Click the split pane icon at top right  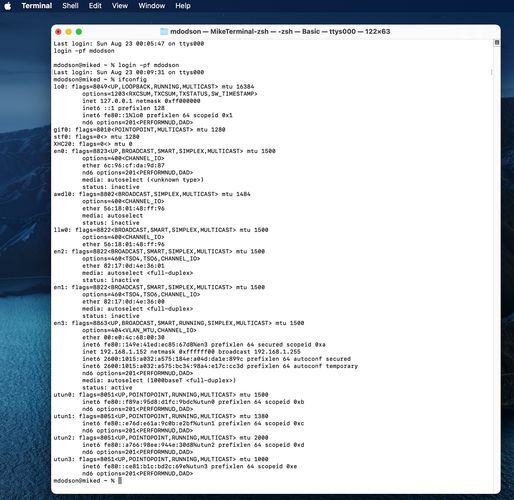(x=497, y=43)
